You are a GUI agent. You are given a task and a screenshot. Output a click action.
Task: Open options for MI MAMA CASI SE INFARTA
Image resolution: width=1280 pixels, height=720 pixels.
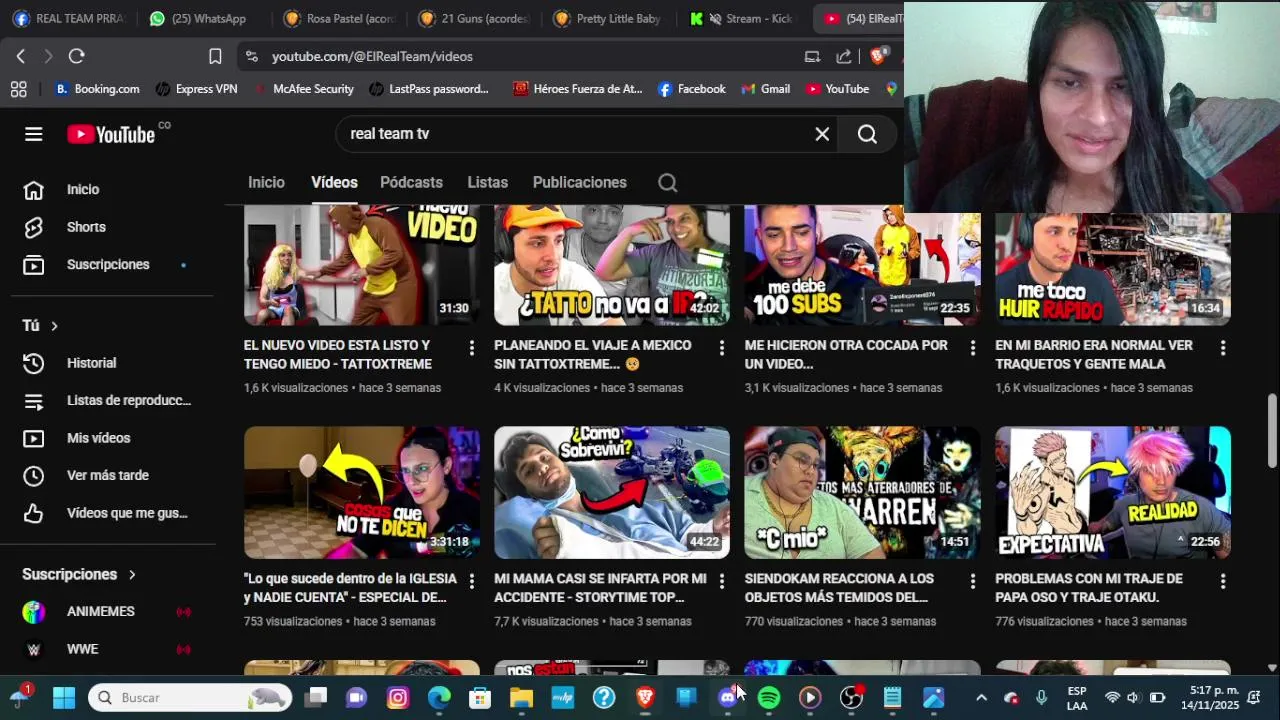tap(721, 581)
